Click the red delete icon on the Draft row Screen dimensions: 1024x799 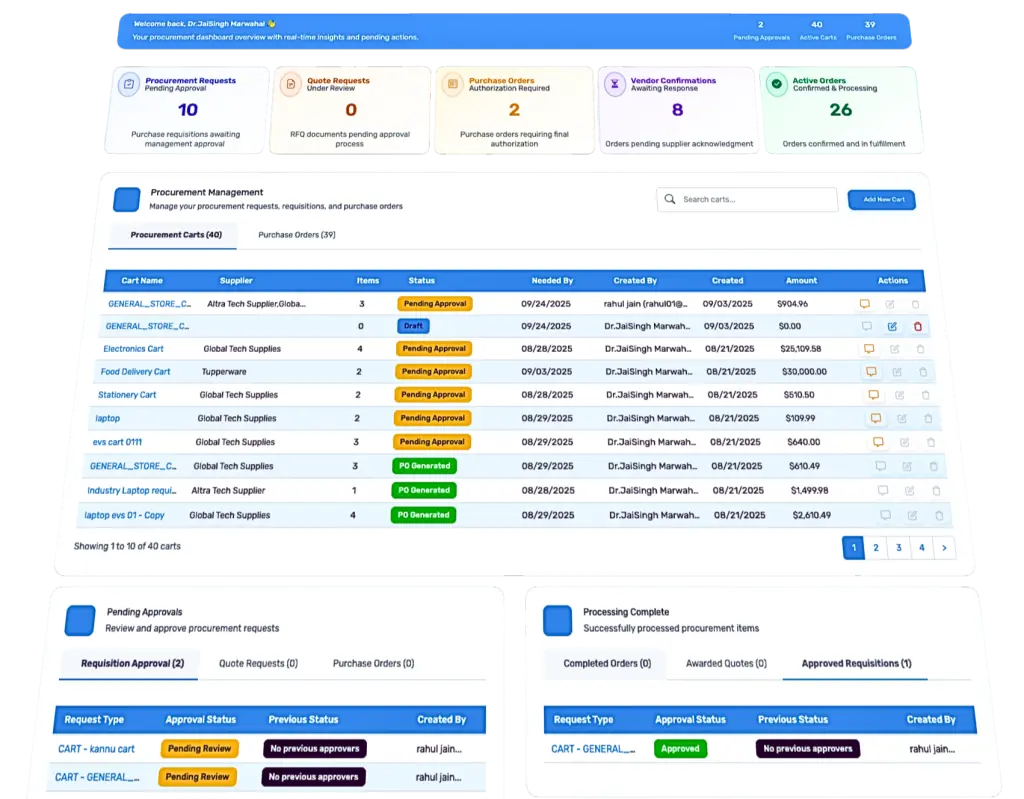click(918, 326)
